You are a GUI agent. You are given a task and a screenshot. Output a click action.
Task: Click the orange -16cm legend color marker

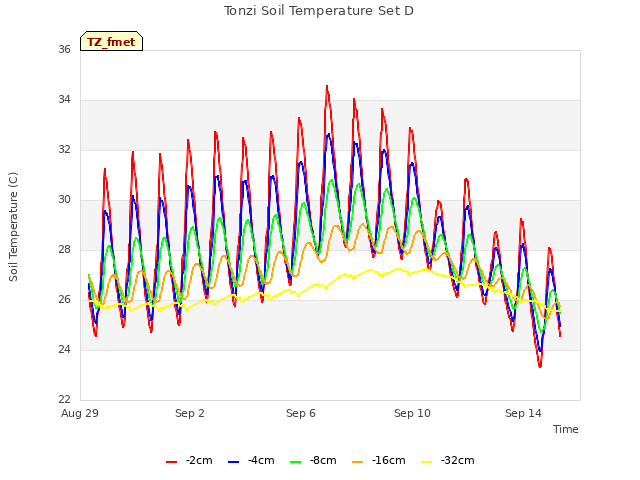pos(358,462)
